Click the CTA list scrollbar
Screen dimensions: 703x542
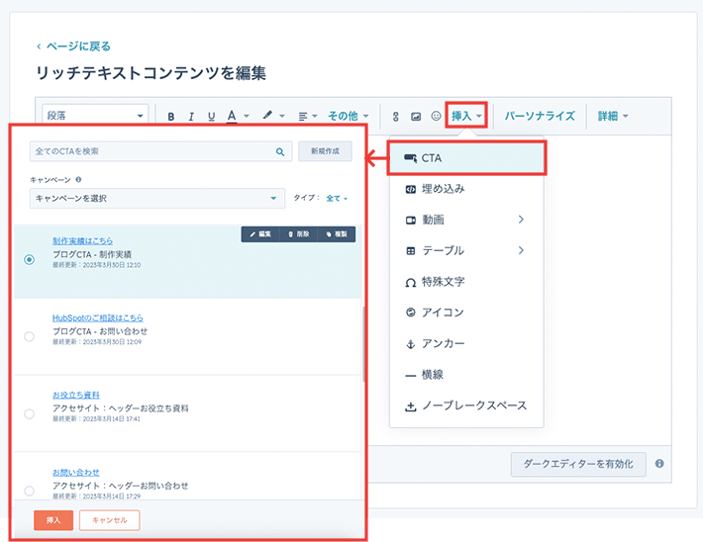coord(364,344)
